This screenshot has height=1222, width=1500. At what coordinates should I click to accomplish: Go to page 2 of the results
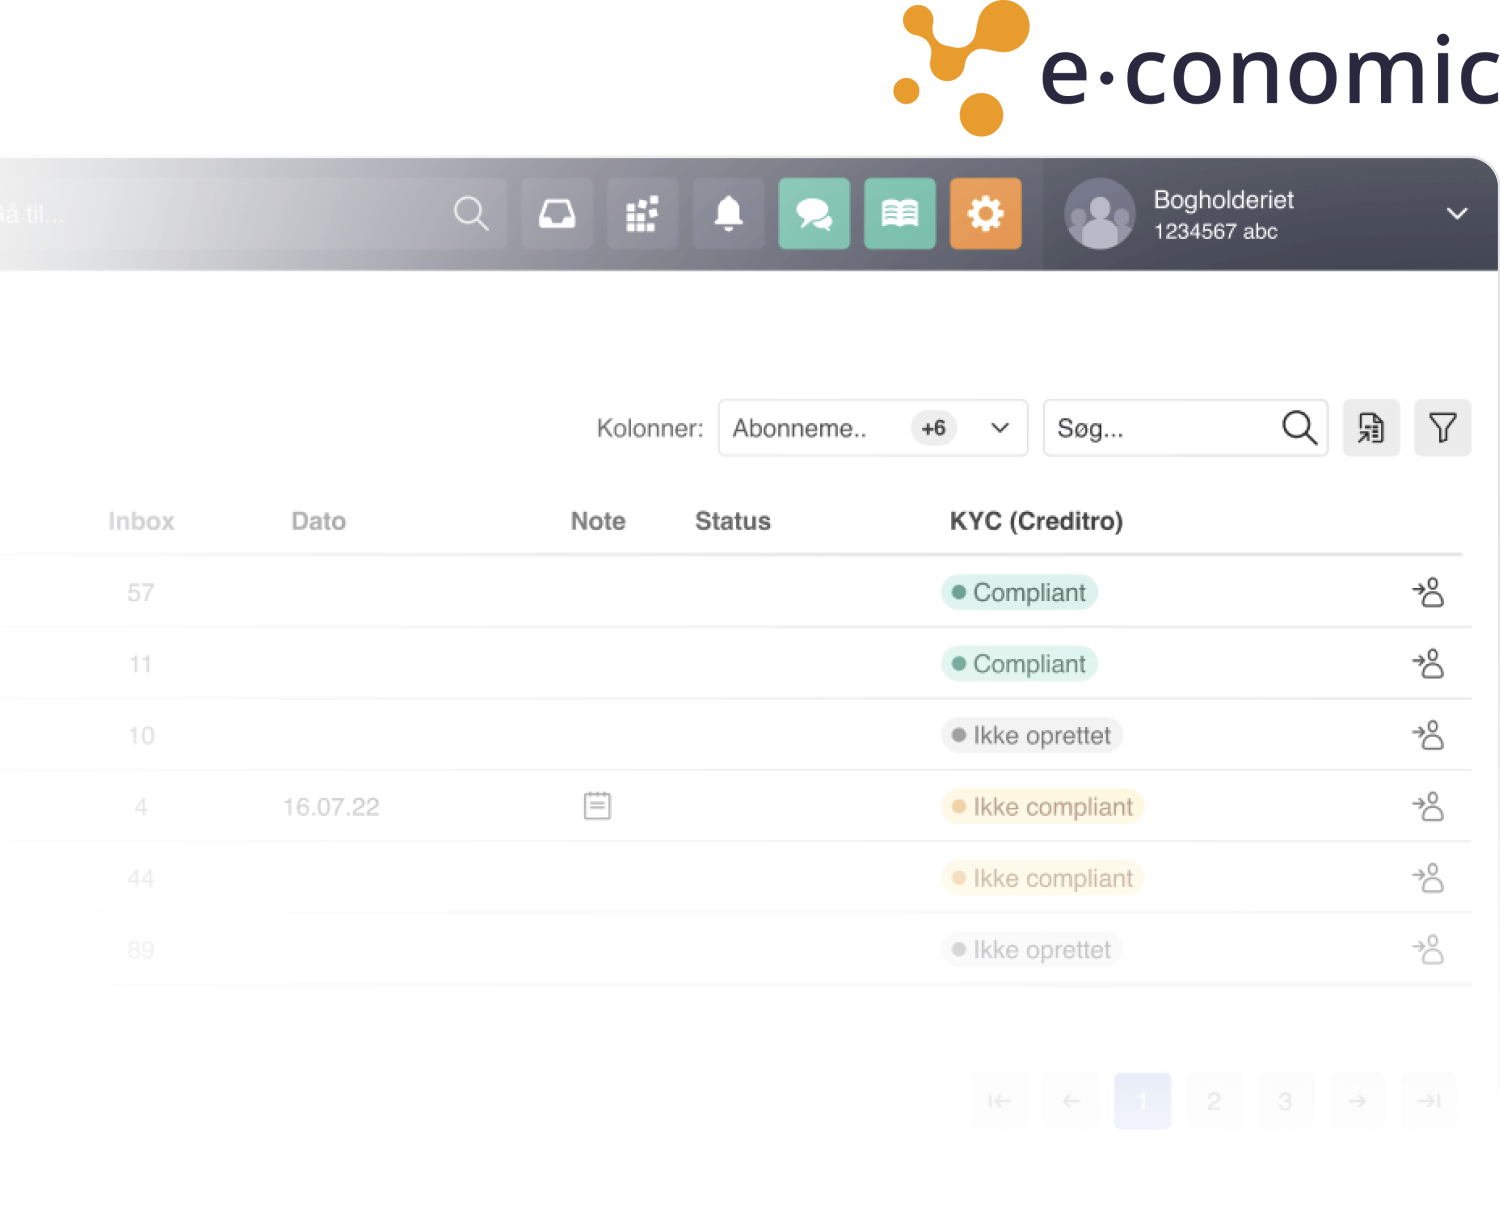point(1214,1100)
